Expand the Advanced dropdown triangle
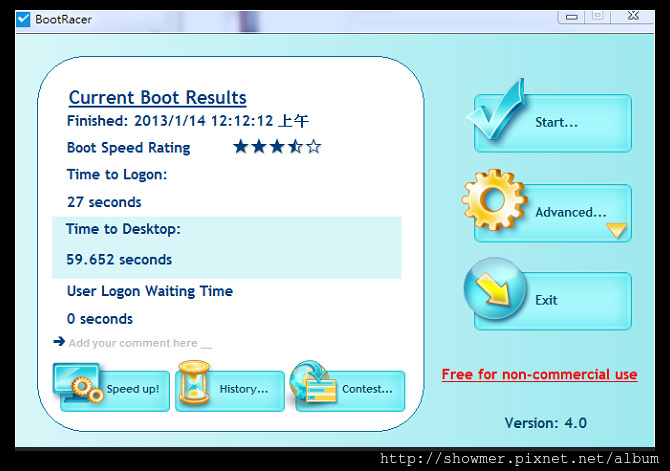Image resolution: width=670 pixels, height=471 pixels. [x=616, y=230]
